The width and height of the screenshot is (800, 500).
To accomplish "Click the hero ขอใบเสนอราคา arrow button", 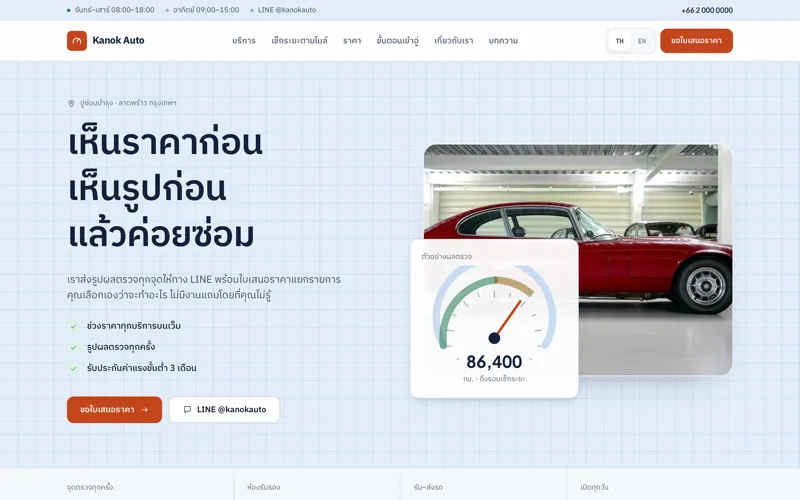I will 114,410.
